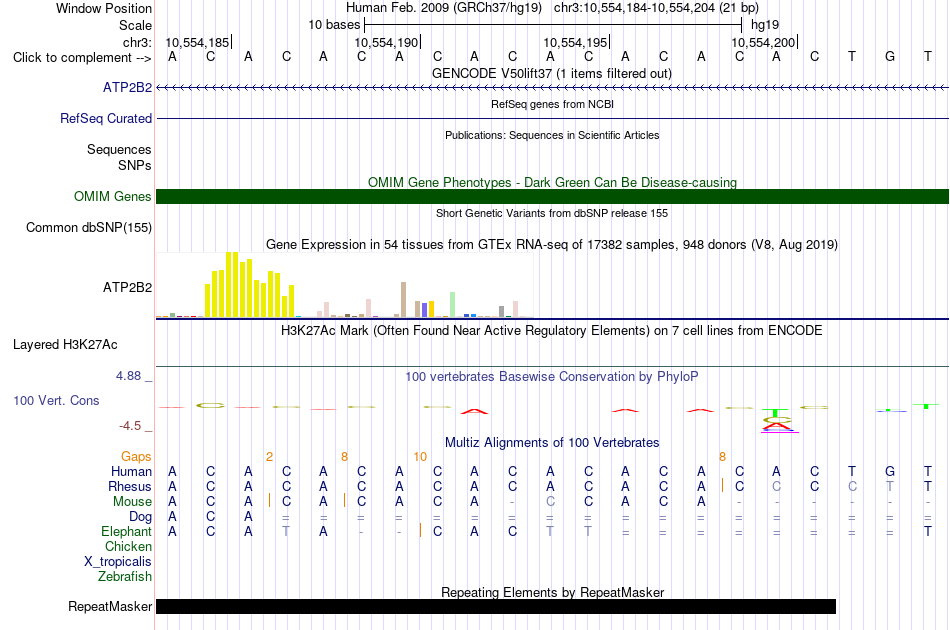Click the chr3 position label 10,554,185
The width and height of the screenshot is (950, 630).
pyautogui.click(x=198, y=42)
